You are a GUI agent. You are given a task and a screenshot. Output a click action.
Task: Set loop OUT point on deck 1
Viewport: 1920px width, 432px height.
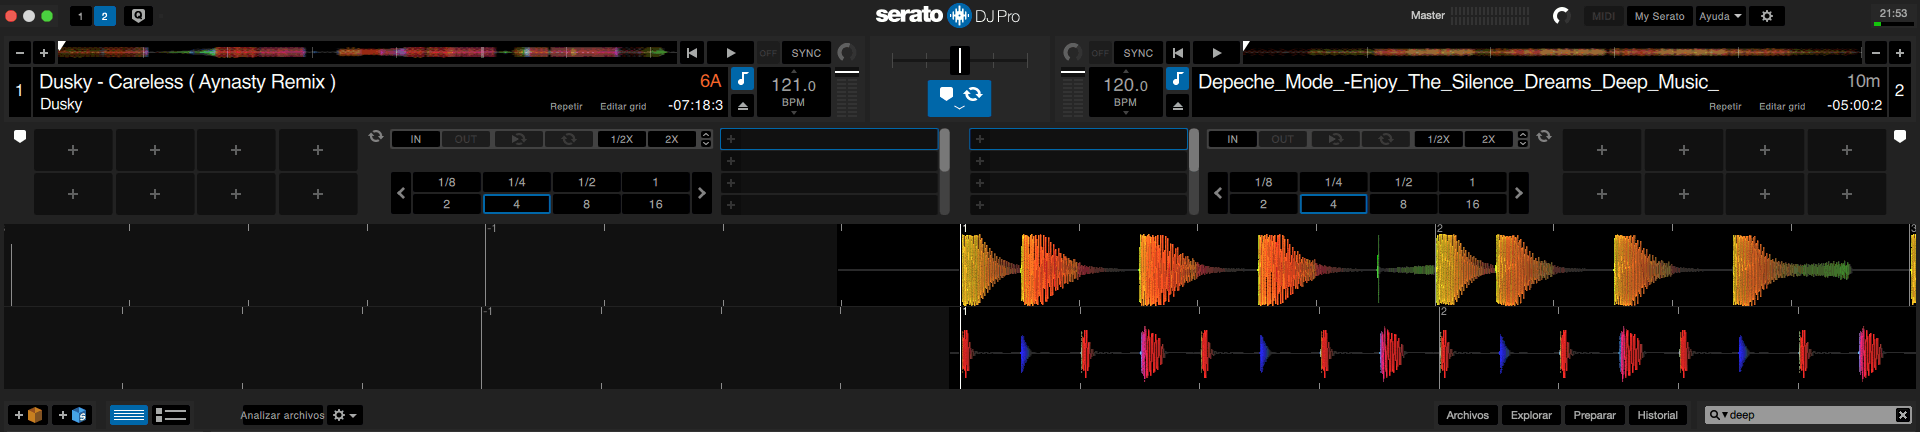tap(466, 139)
